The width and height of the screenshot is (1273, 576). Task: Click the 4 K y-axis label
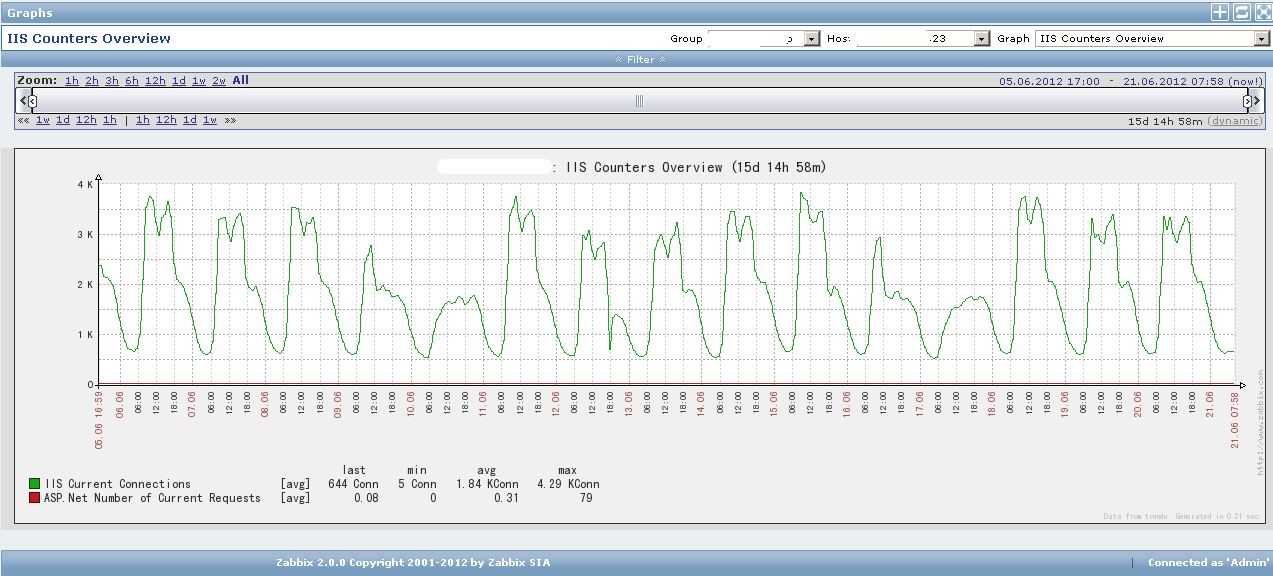click(84, 185)
